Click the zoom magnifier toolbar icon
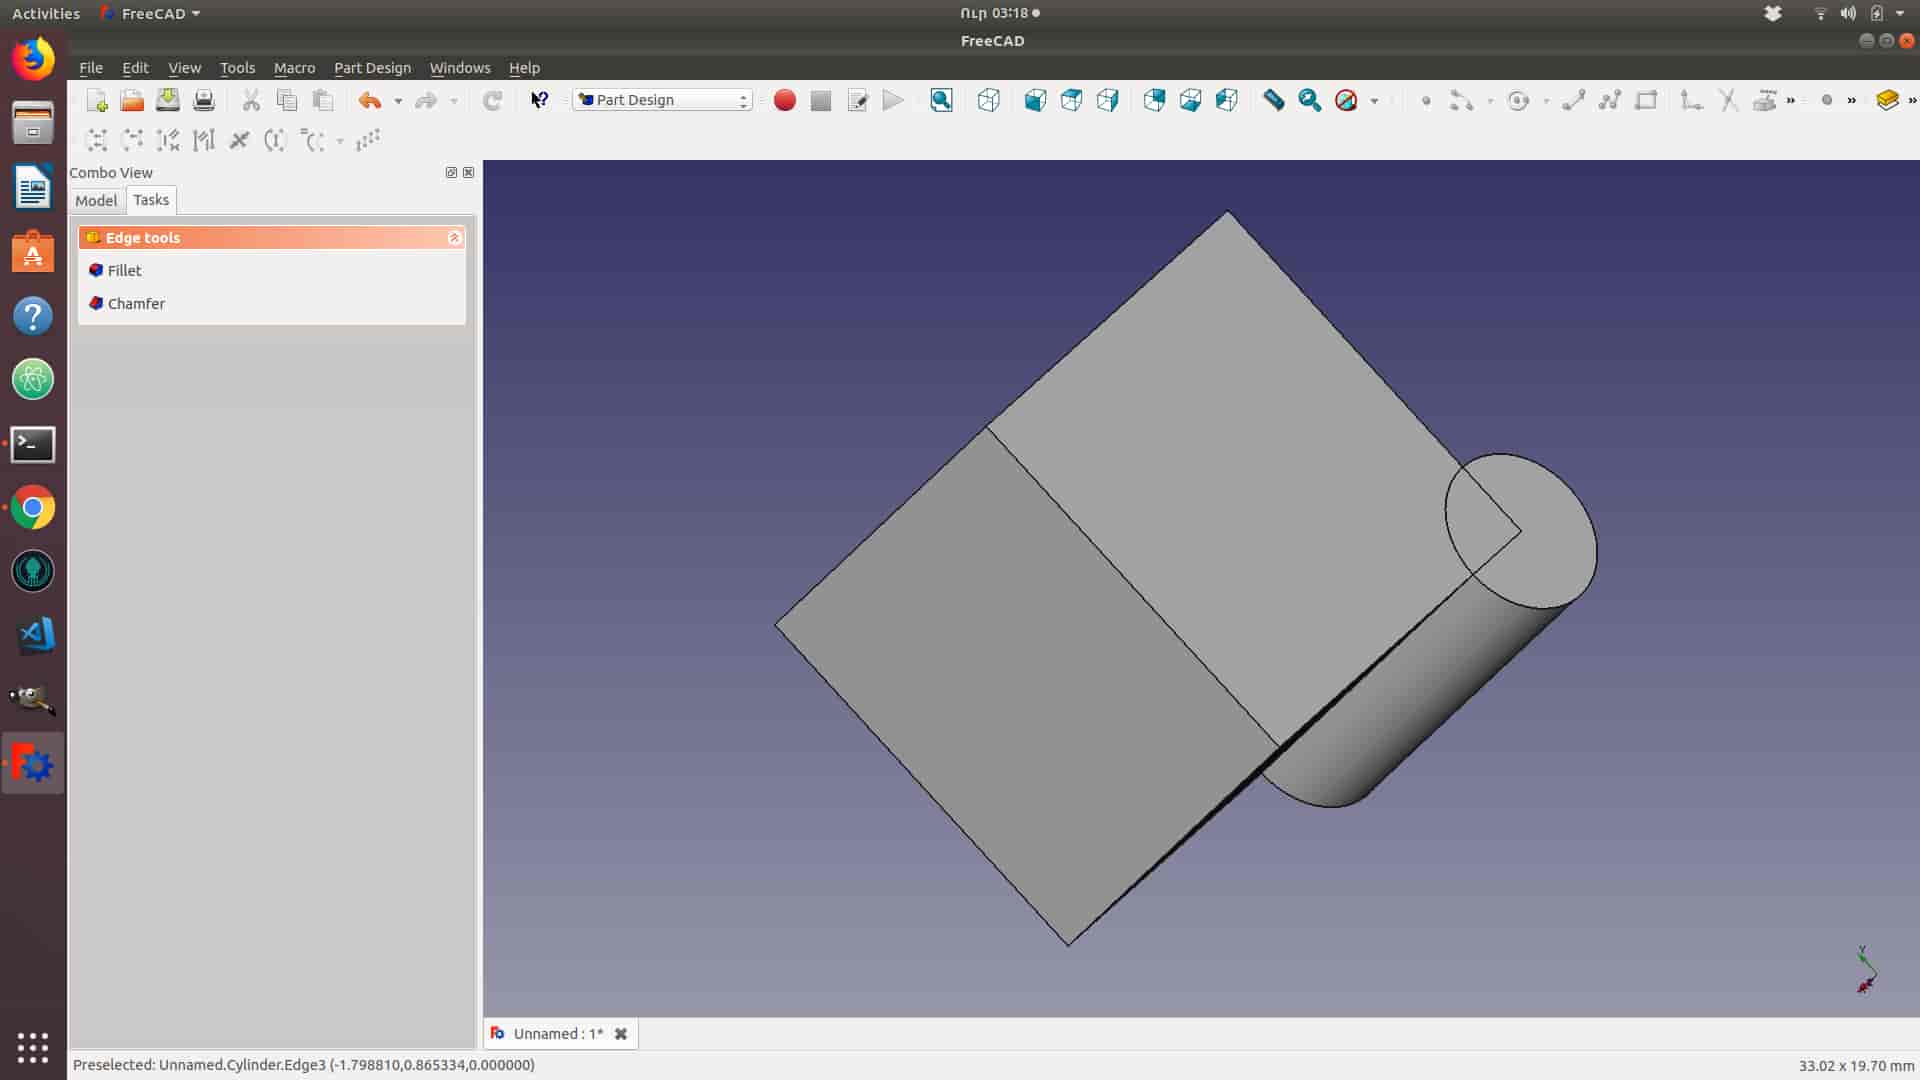 pos(1309,100)
